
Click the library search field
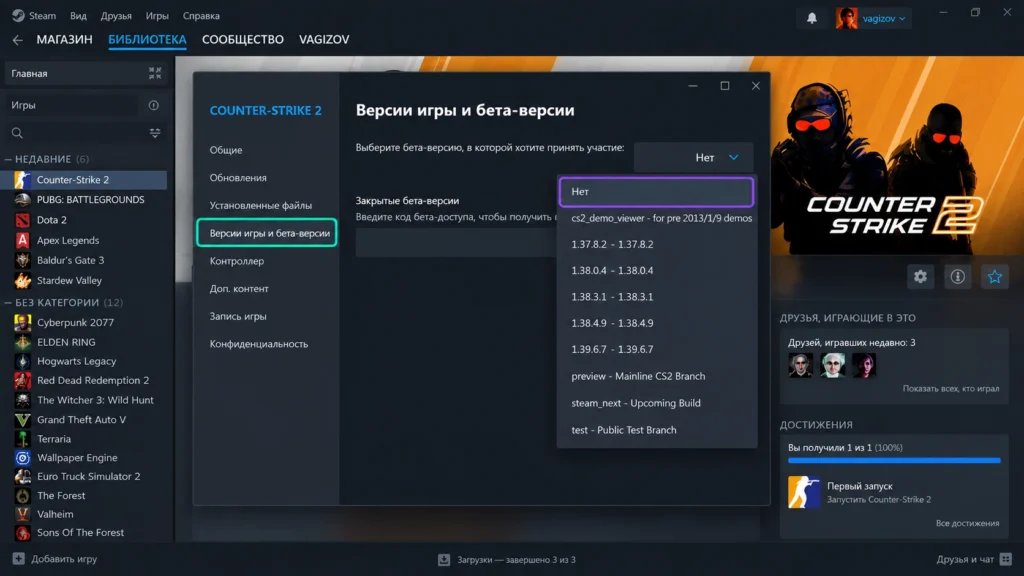point(85,133)
